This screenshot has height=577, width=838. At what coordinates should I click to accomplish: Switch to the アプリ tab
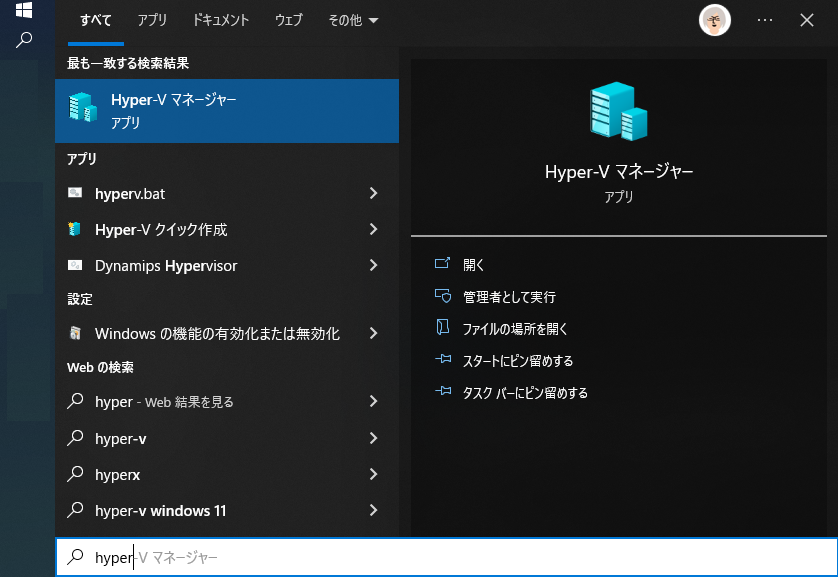click(x=152, y=20)
